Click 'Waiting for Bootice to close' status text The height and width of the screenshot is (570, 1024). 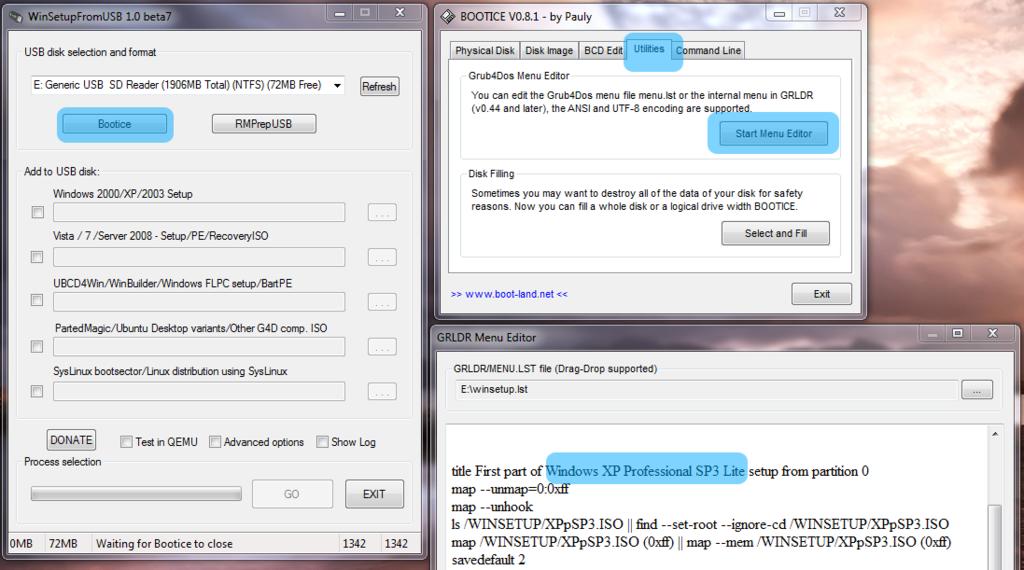[x=164, y=544]
